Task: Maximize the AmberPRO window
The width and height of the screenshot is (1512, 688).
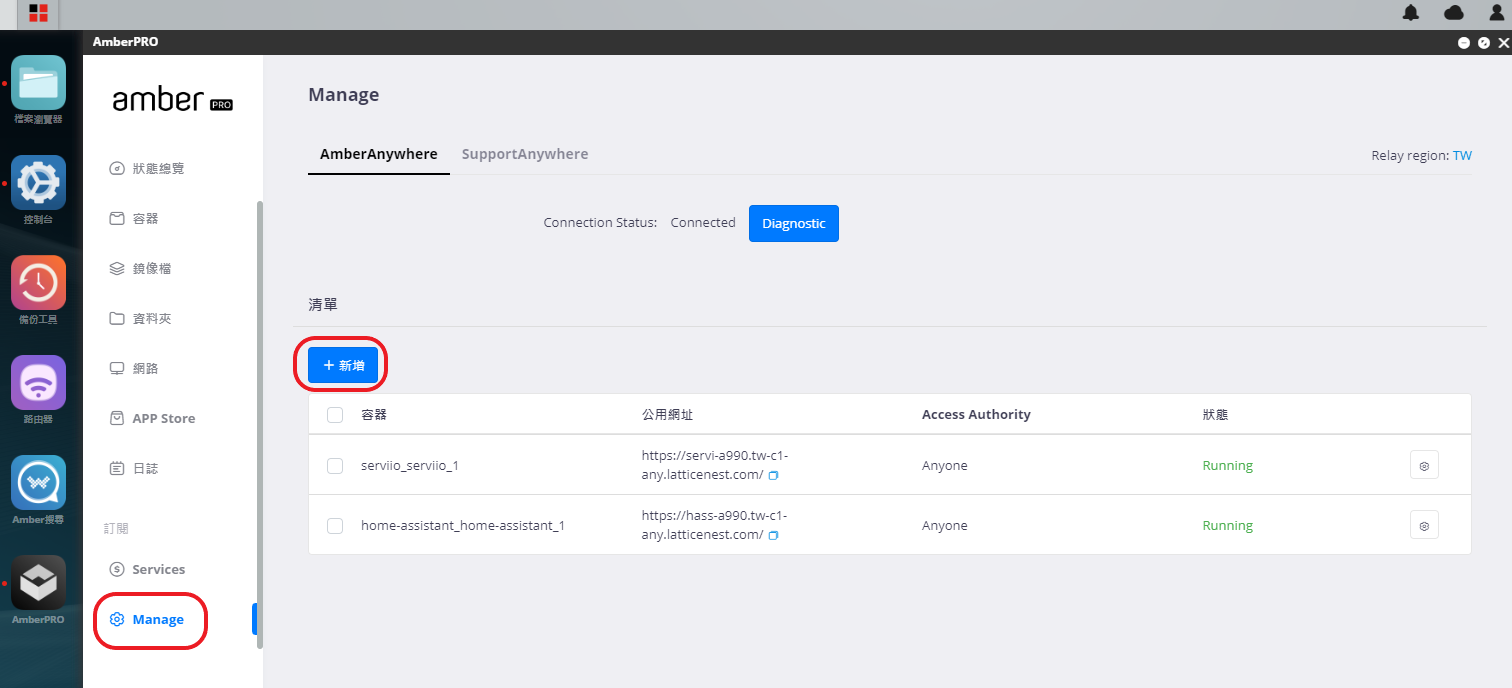Action: [1484, 43]
